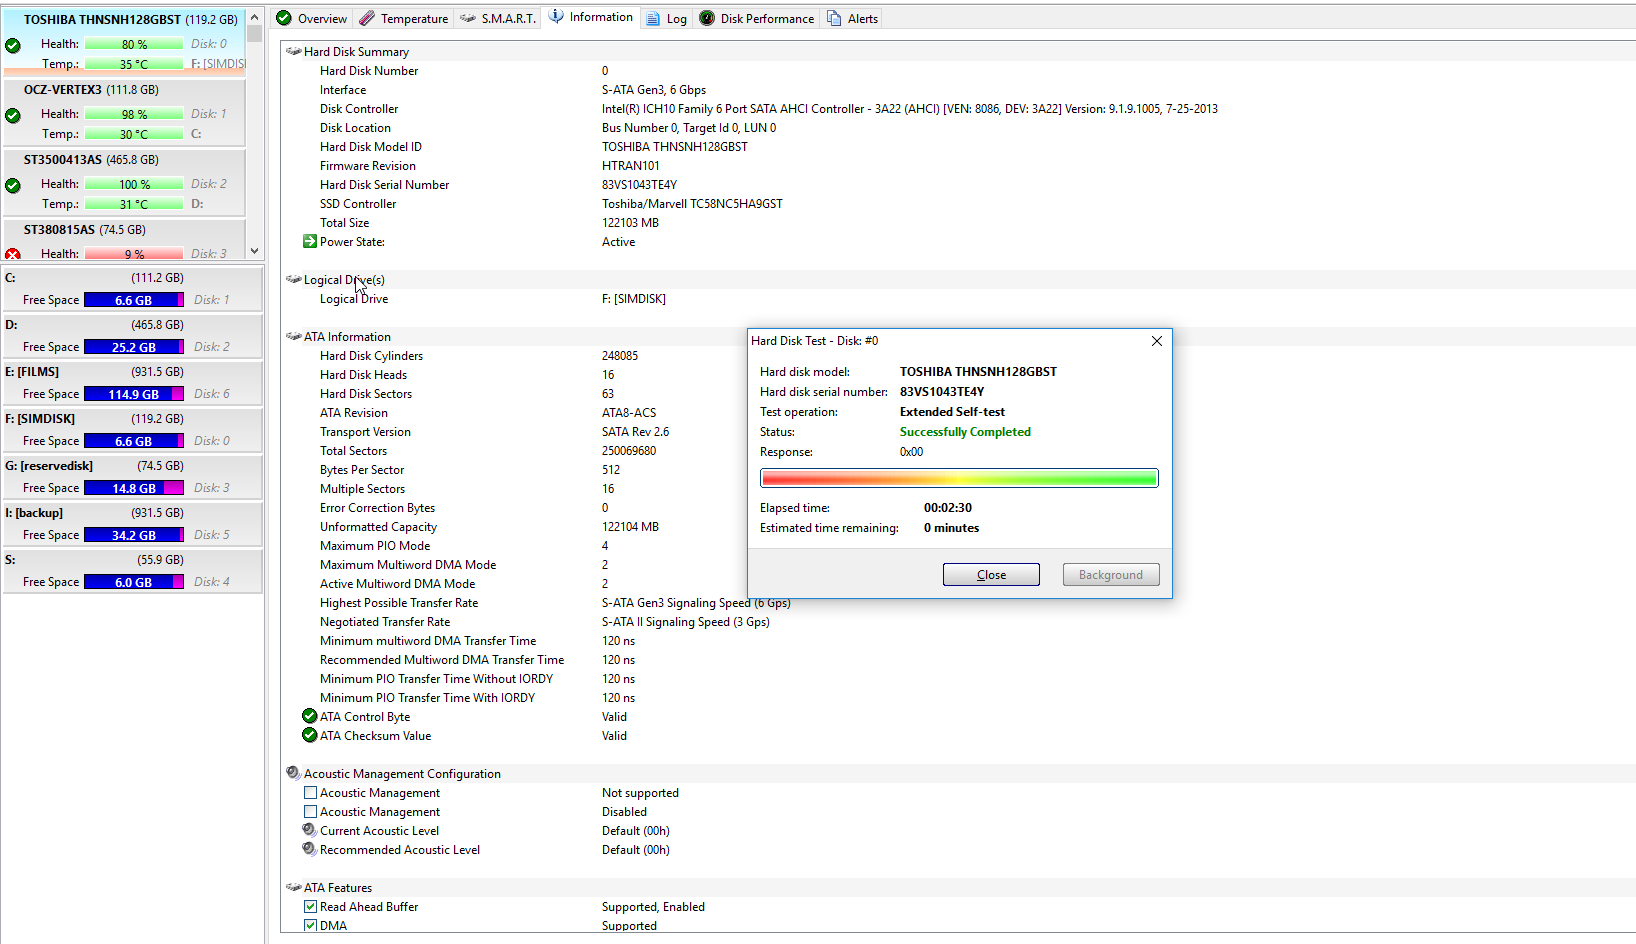Click the 31 °C temperature bar for ST3500413AS

click(134, 204)
